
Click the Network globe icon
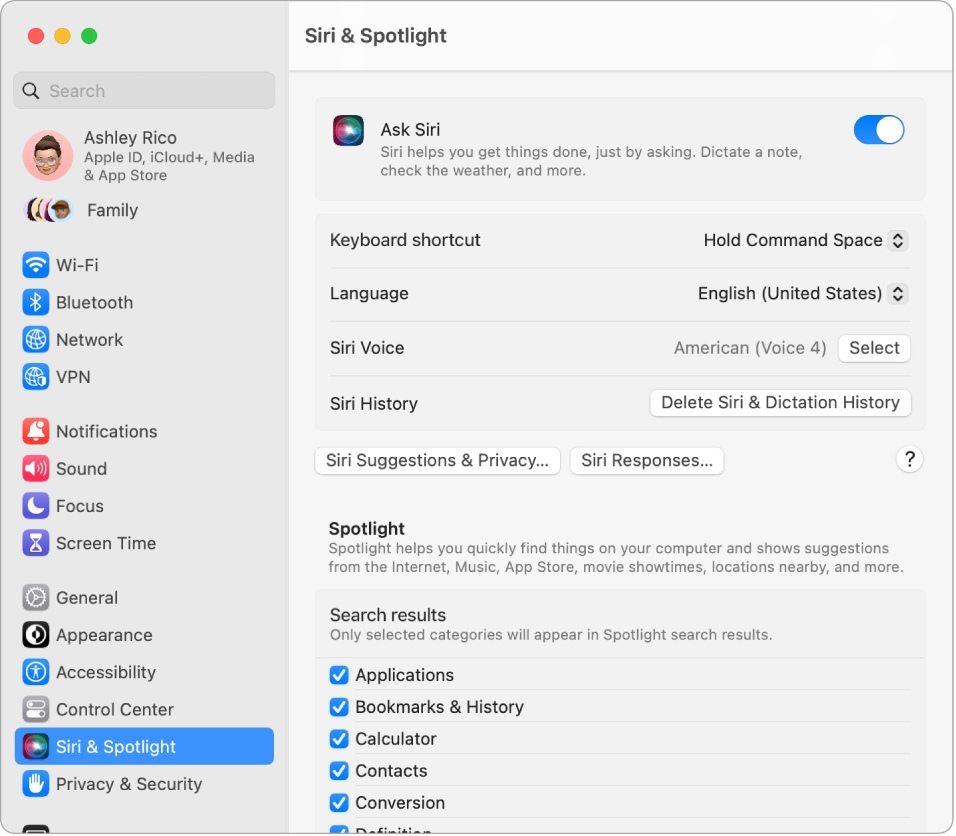[35, 340]
